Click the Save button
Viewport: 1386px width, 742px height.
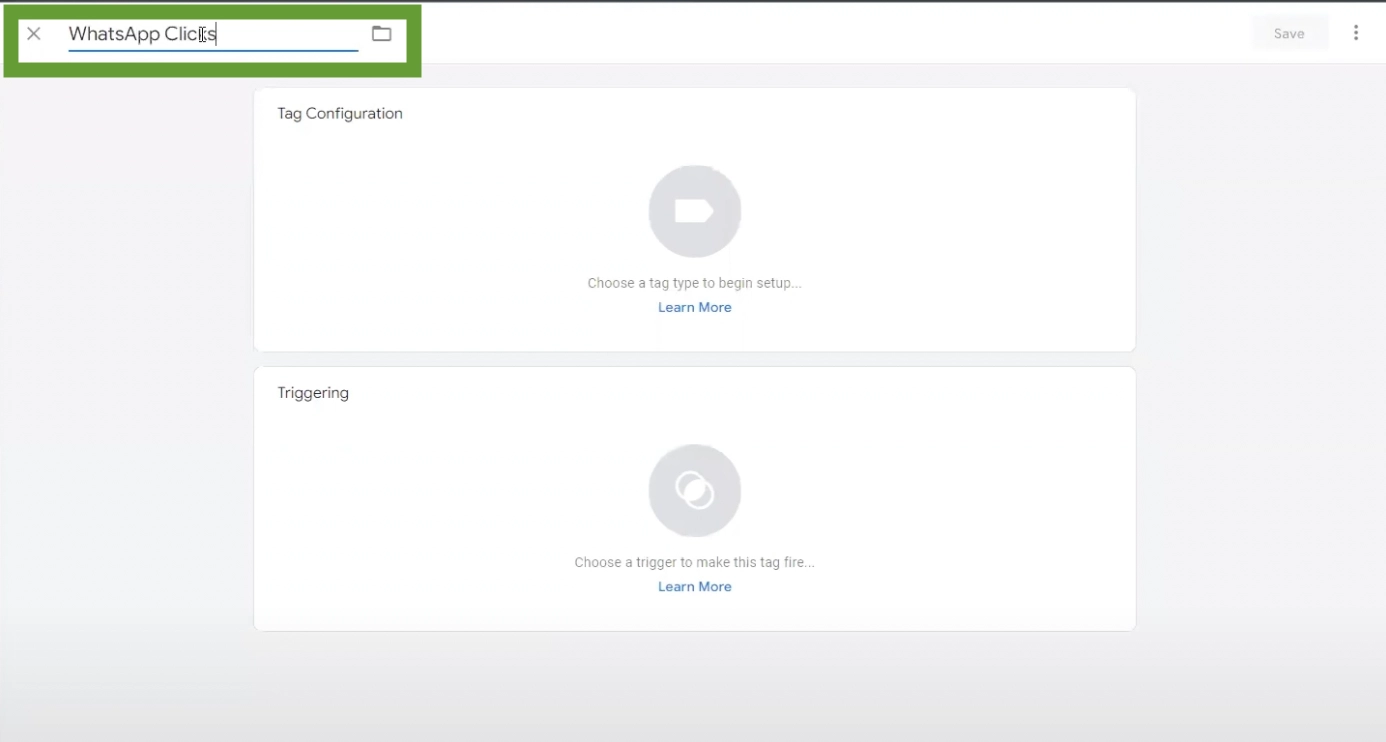(x=1289, y=34)
